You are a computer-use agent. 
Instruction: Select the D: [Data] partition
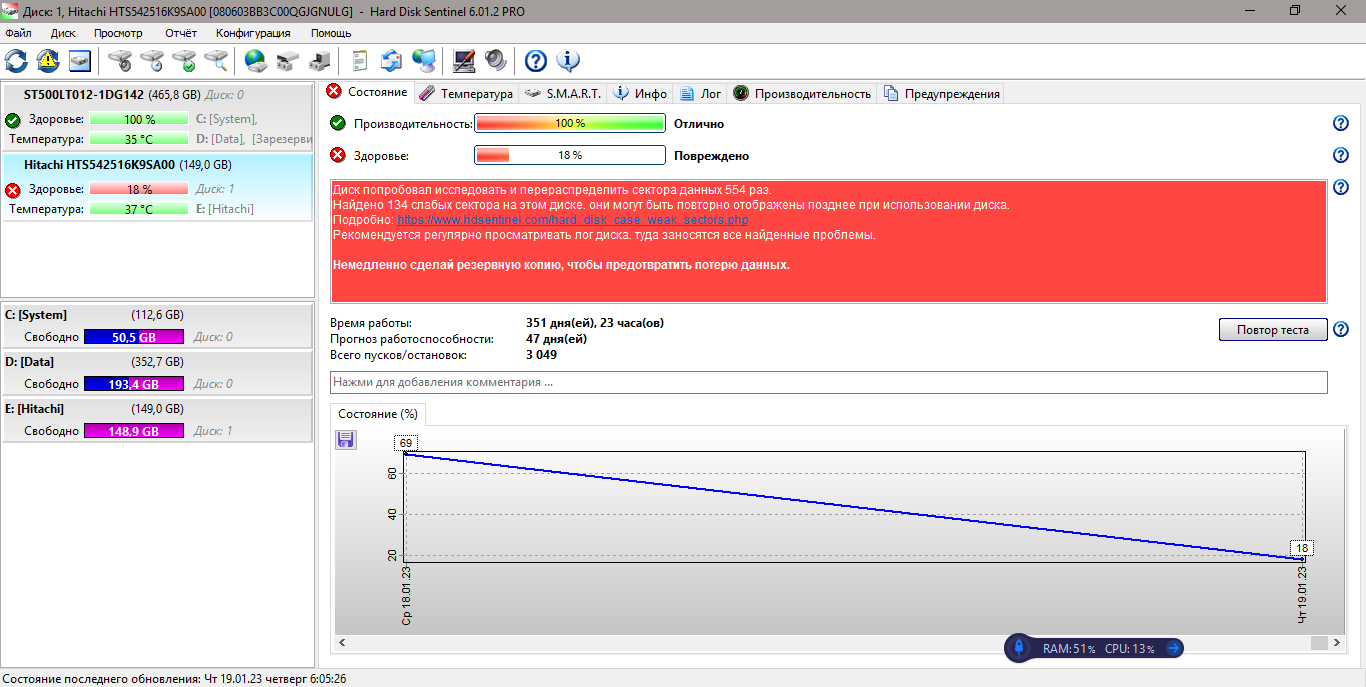click(x=158, y=372)
